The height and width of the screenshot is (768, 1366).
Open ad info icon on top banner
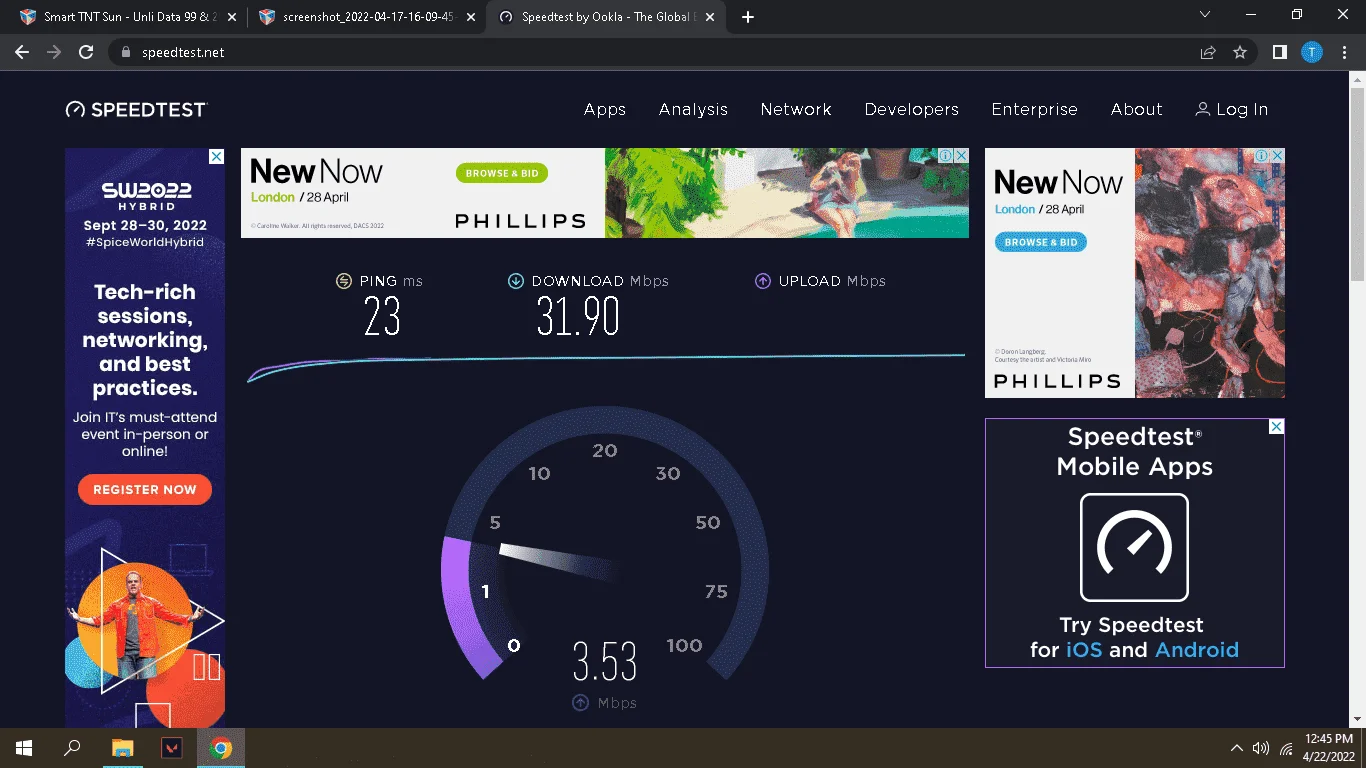945,156
